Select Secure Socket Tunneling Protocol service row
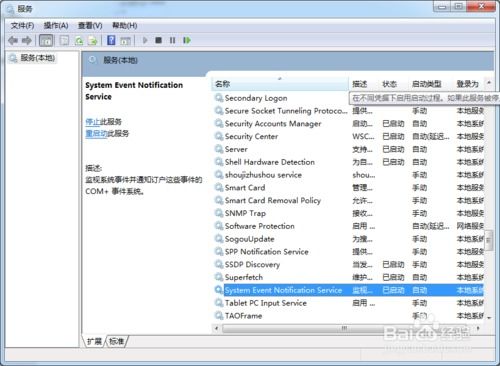 348,111
